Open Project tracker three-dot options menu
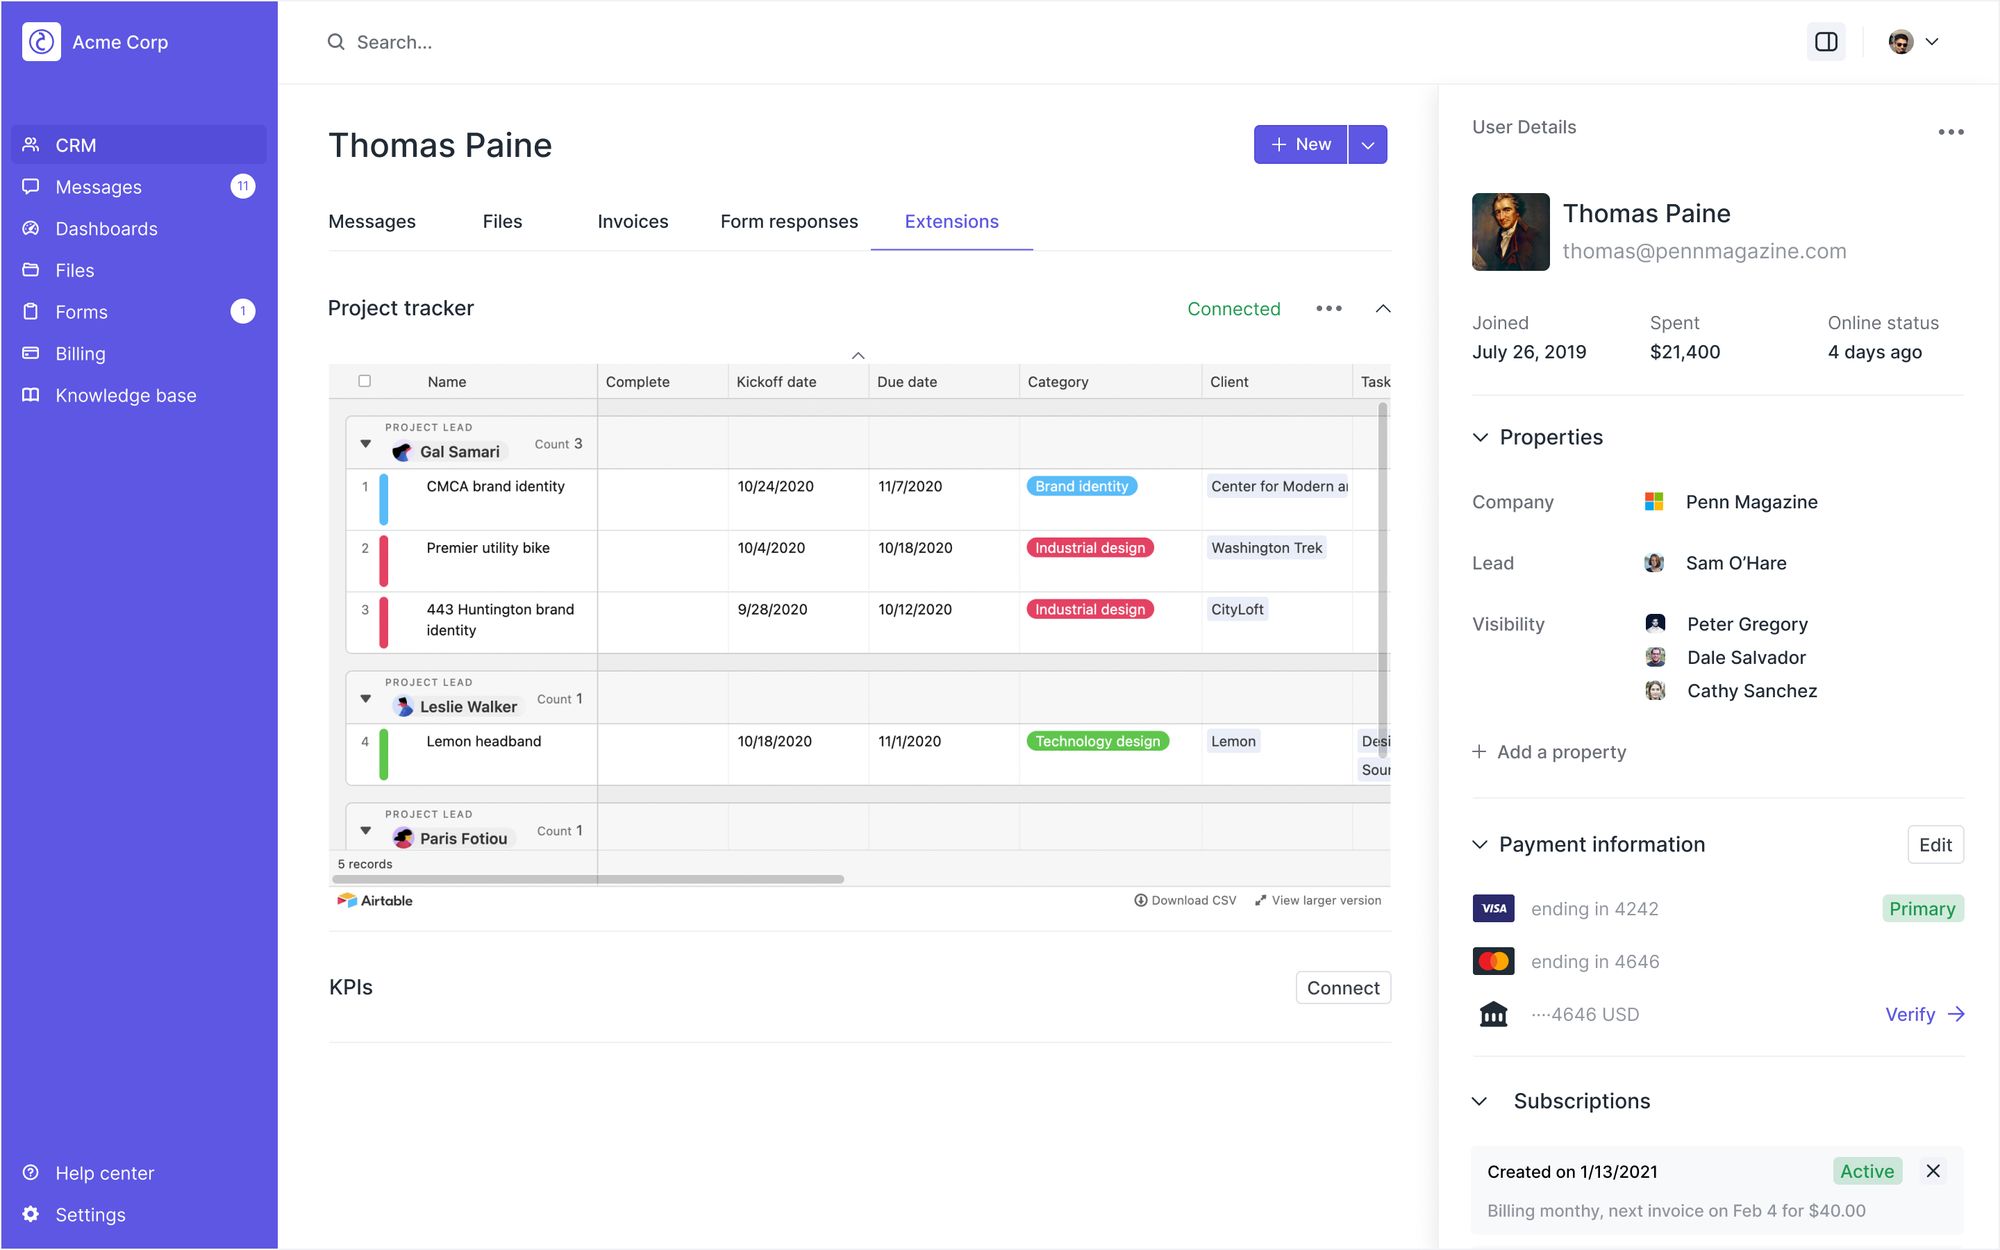2000x1250 pixels. (1329, 309)
